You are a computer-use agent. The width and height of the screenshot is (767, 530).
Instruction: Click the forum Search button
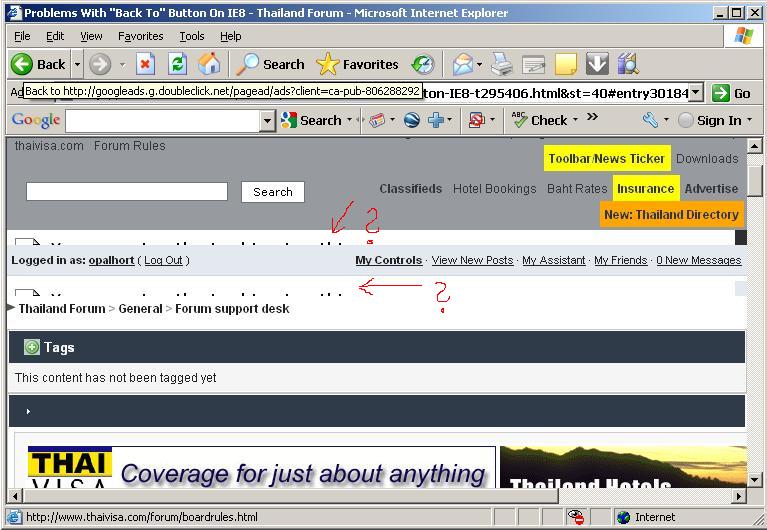[272, 192]
